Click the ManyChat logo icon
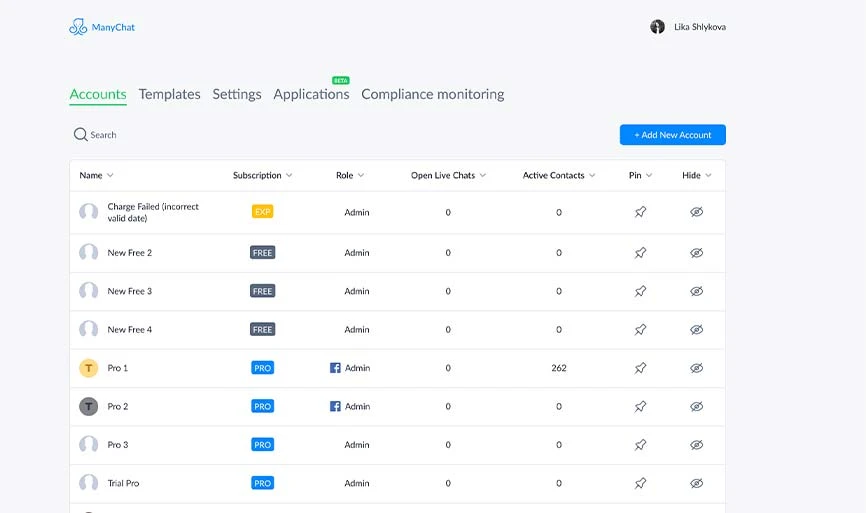This screenshot has width=867, height=513. point(78,27)
